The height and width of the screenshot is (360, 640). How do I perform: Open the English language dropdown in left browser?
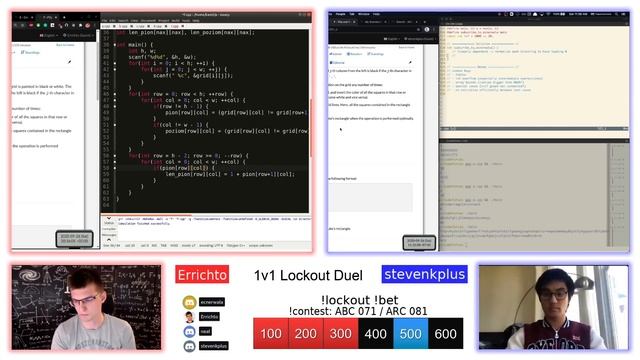click(x=49, y=36)
